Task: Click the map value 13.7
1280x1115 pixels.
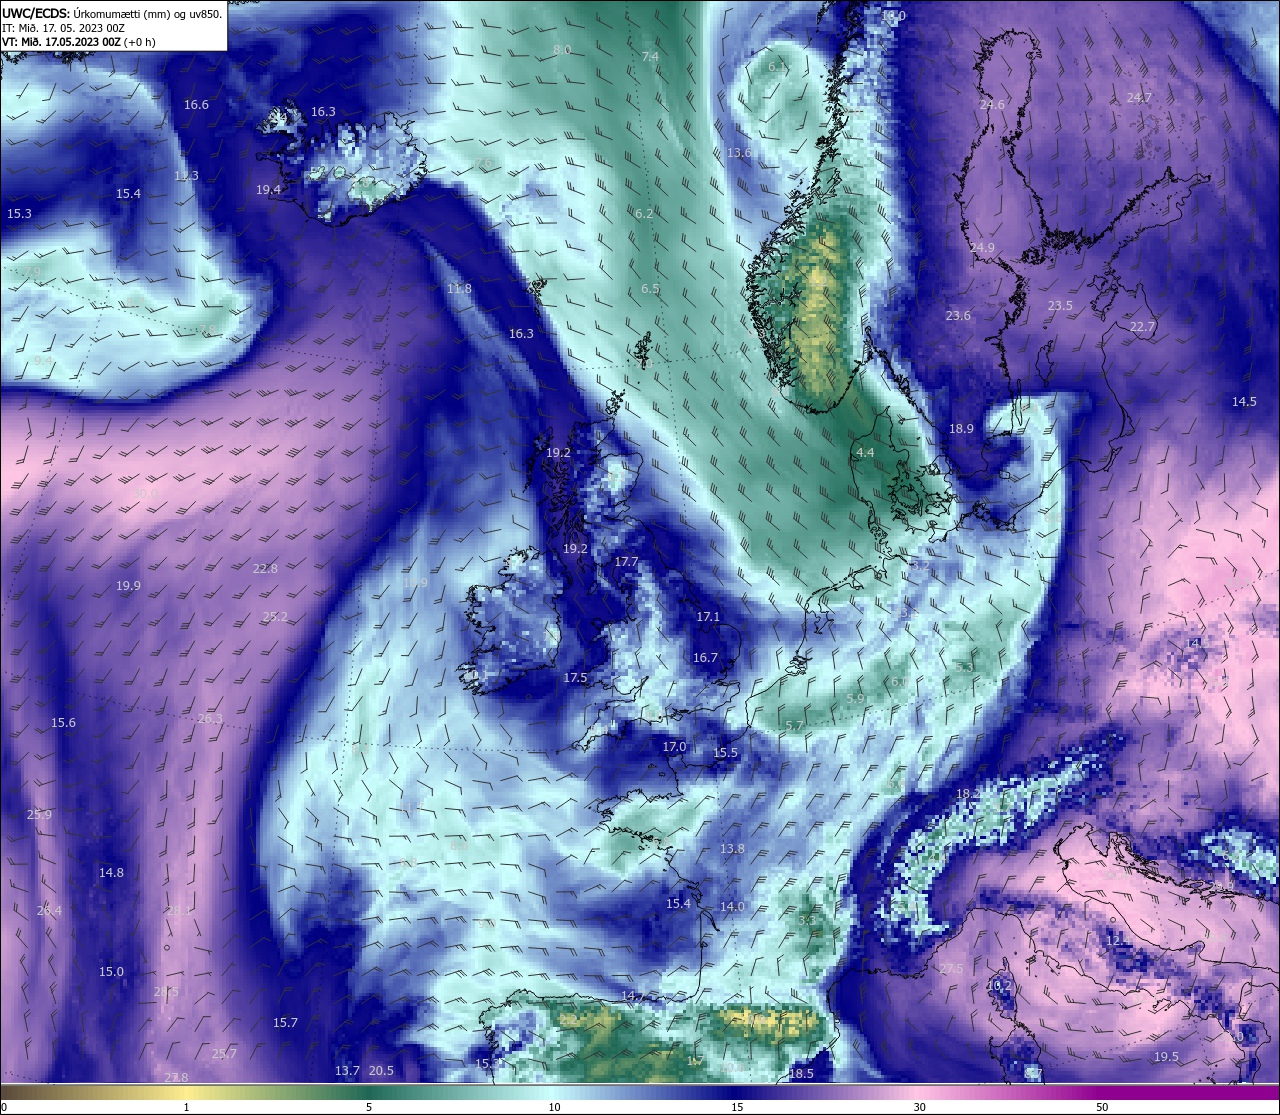Action: click(x=347, y=1071)
